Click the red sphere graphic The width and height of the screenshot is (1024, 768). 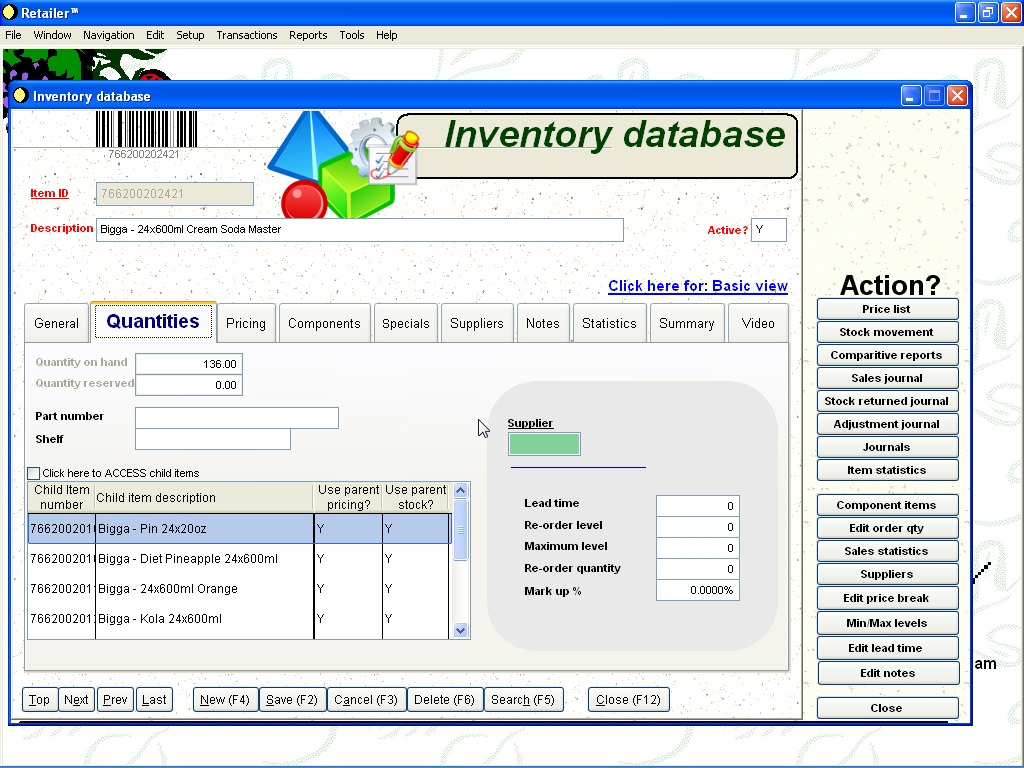(303, 201)
